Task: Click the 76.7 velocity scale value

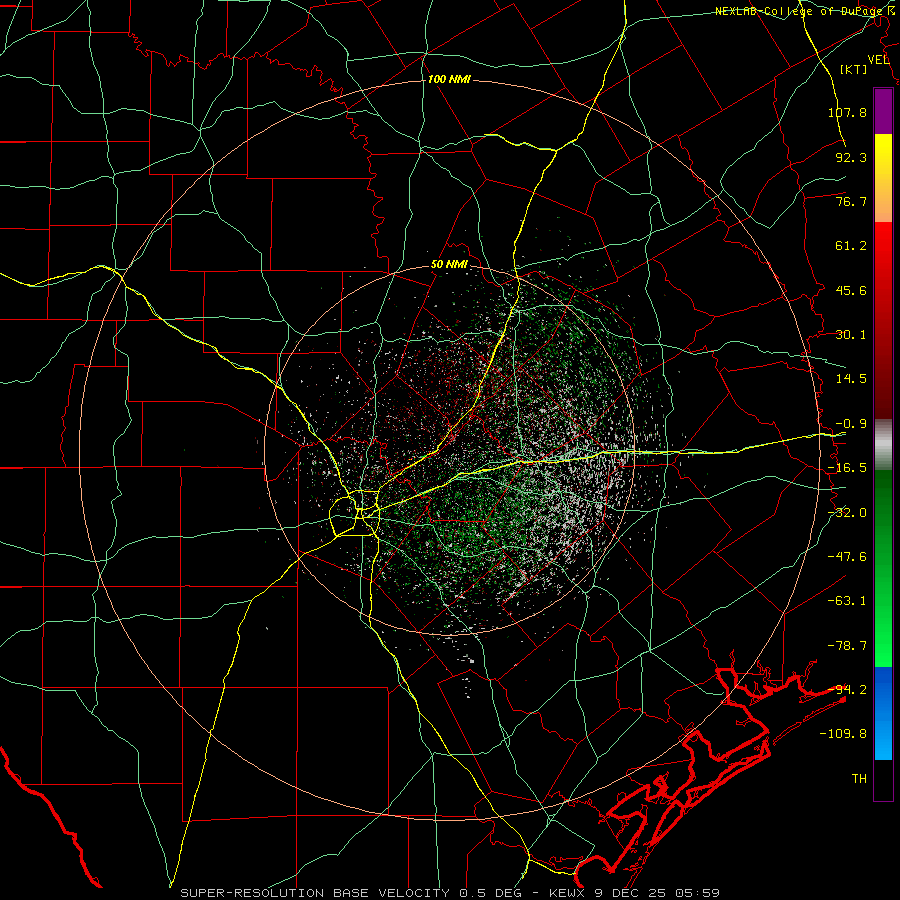Action: 851,201
